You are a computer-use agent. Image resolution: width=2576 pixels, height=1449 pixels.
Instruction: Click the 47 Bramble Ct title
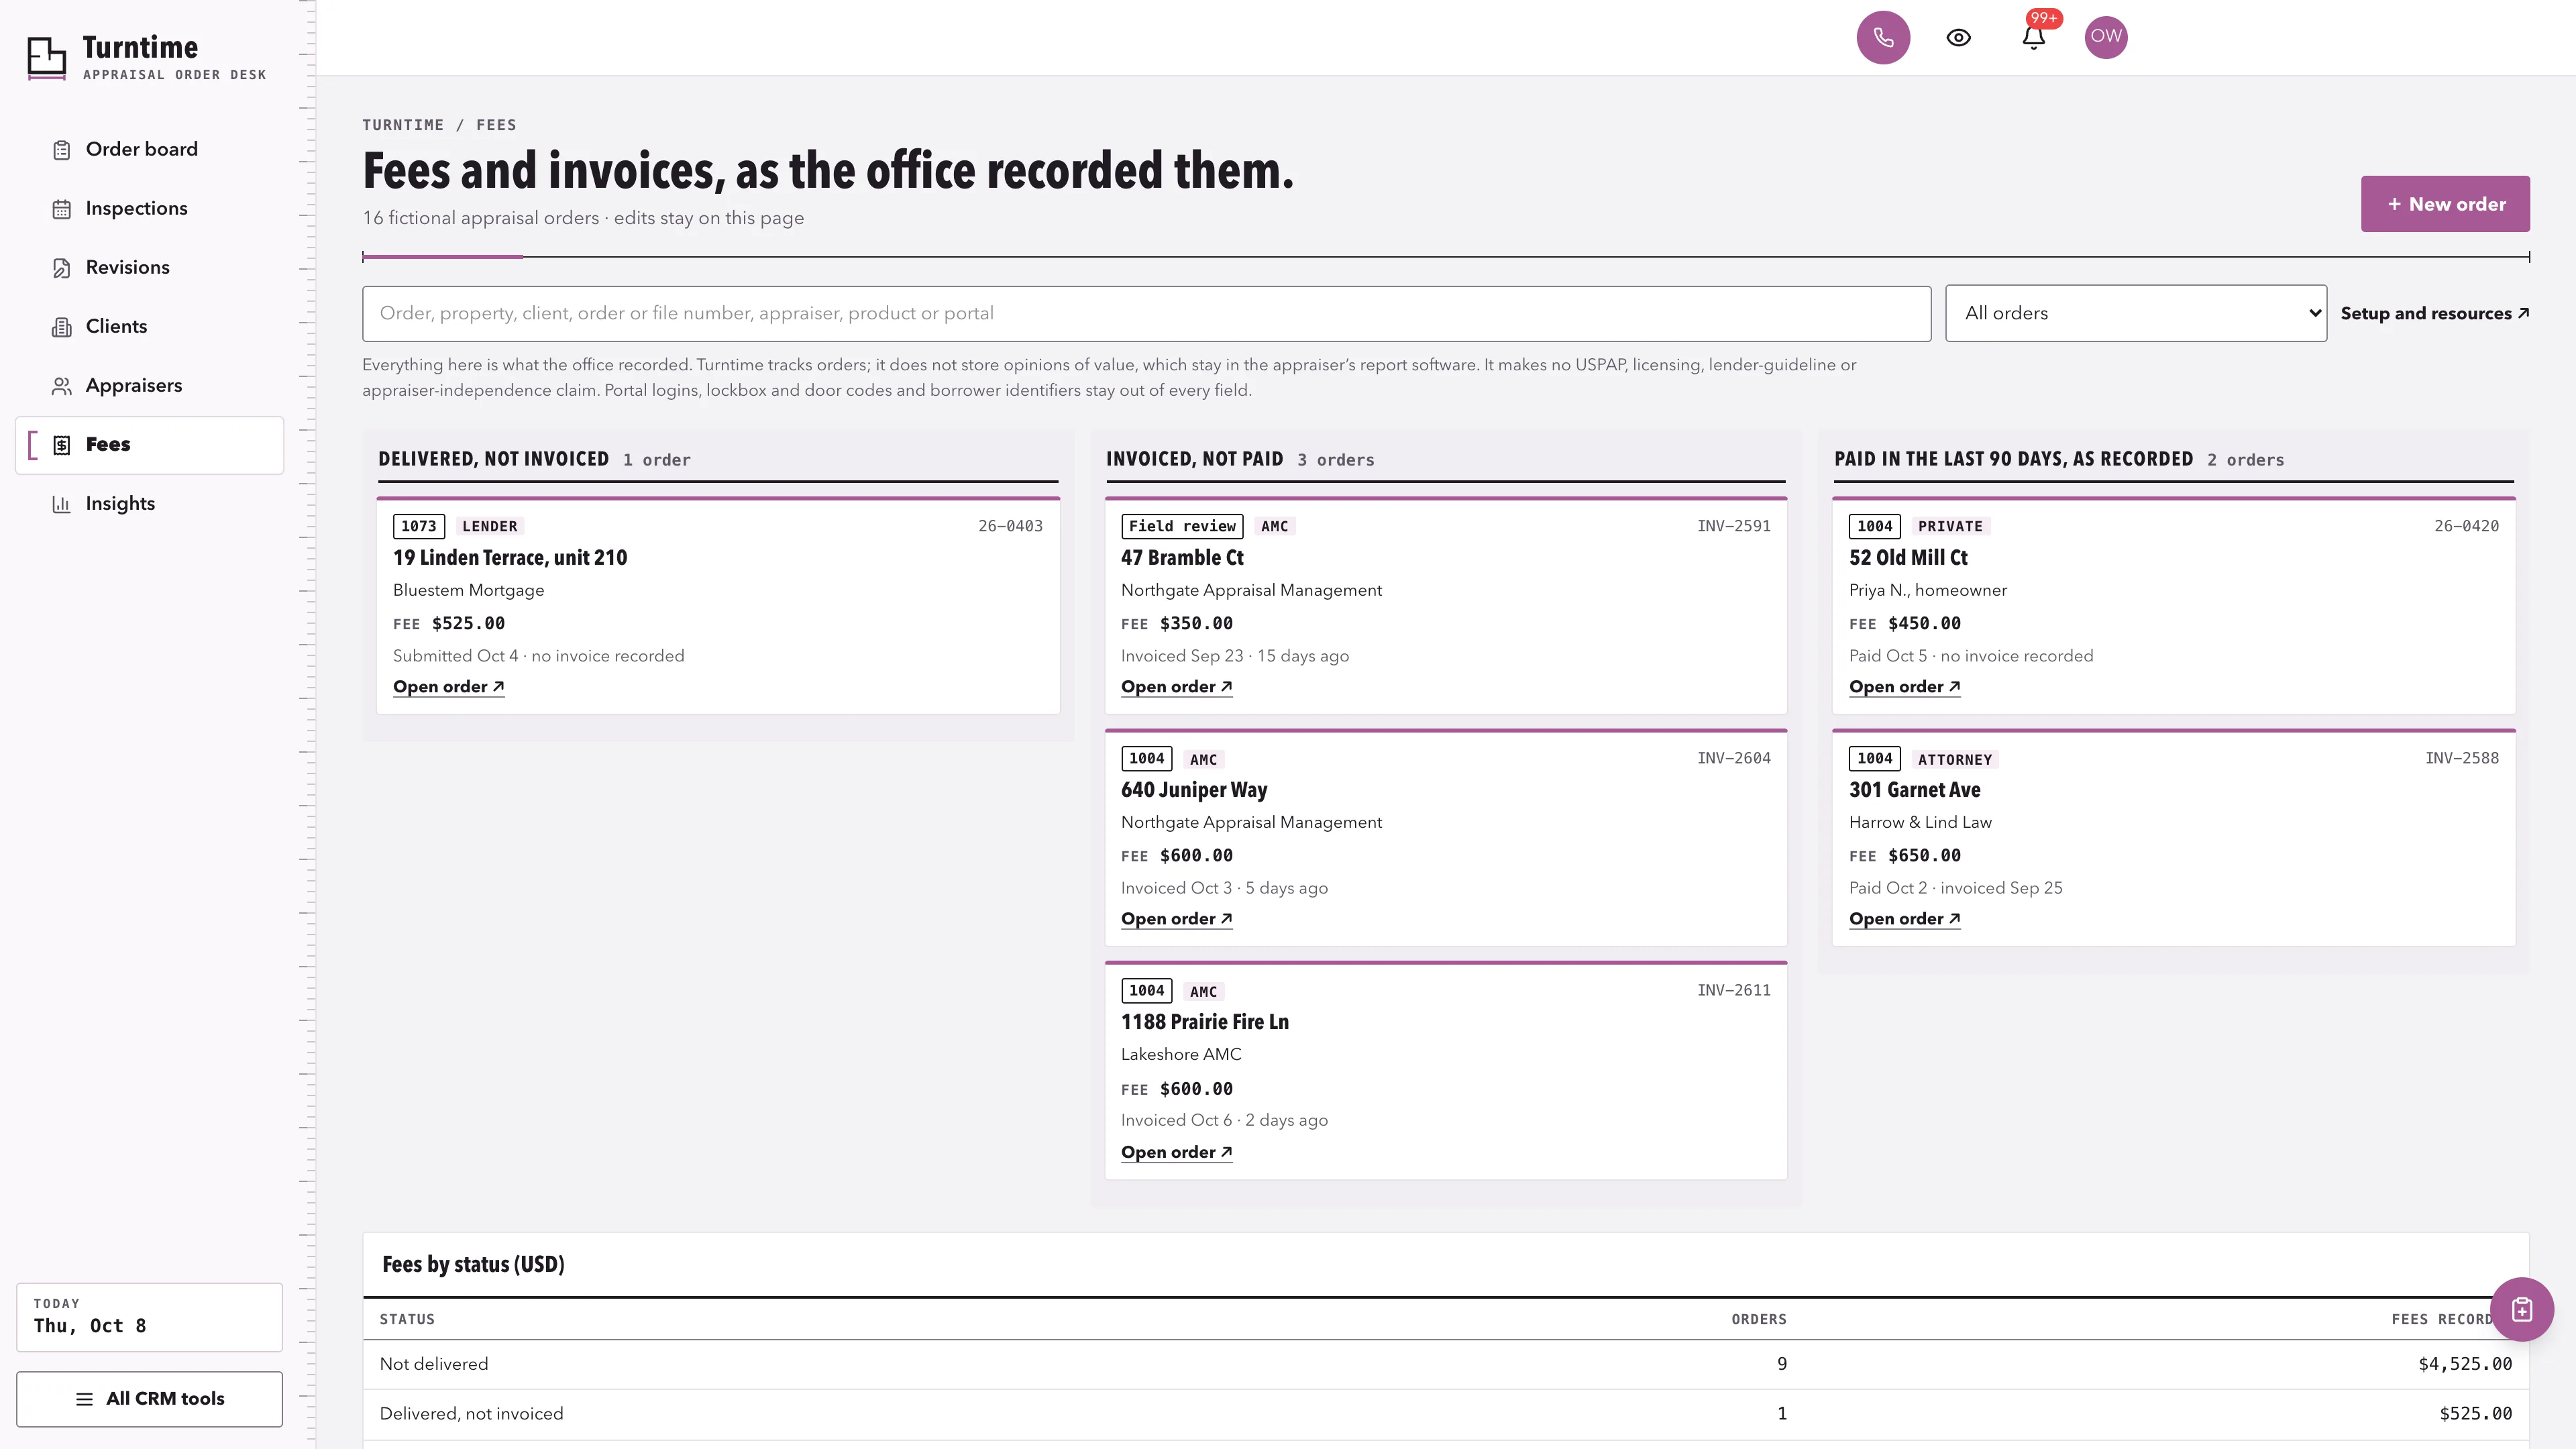point(1182,557)
